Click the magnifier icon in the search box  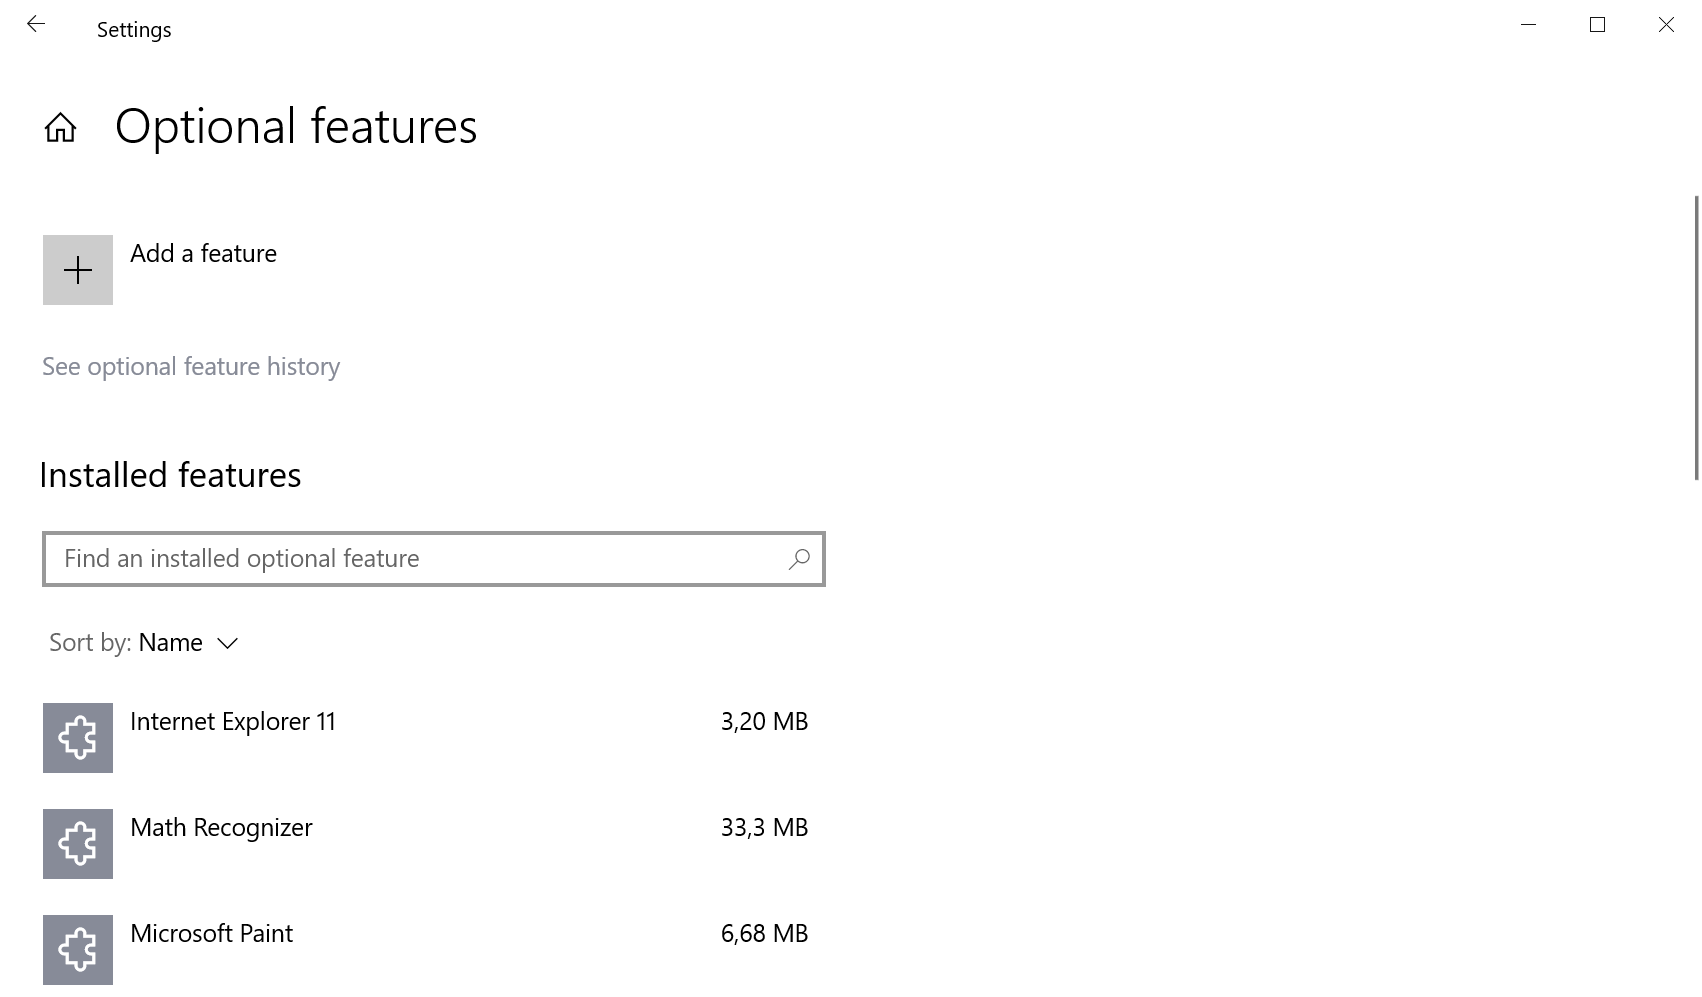click(799, 559)
